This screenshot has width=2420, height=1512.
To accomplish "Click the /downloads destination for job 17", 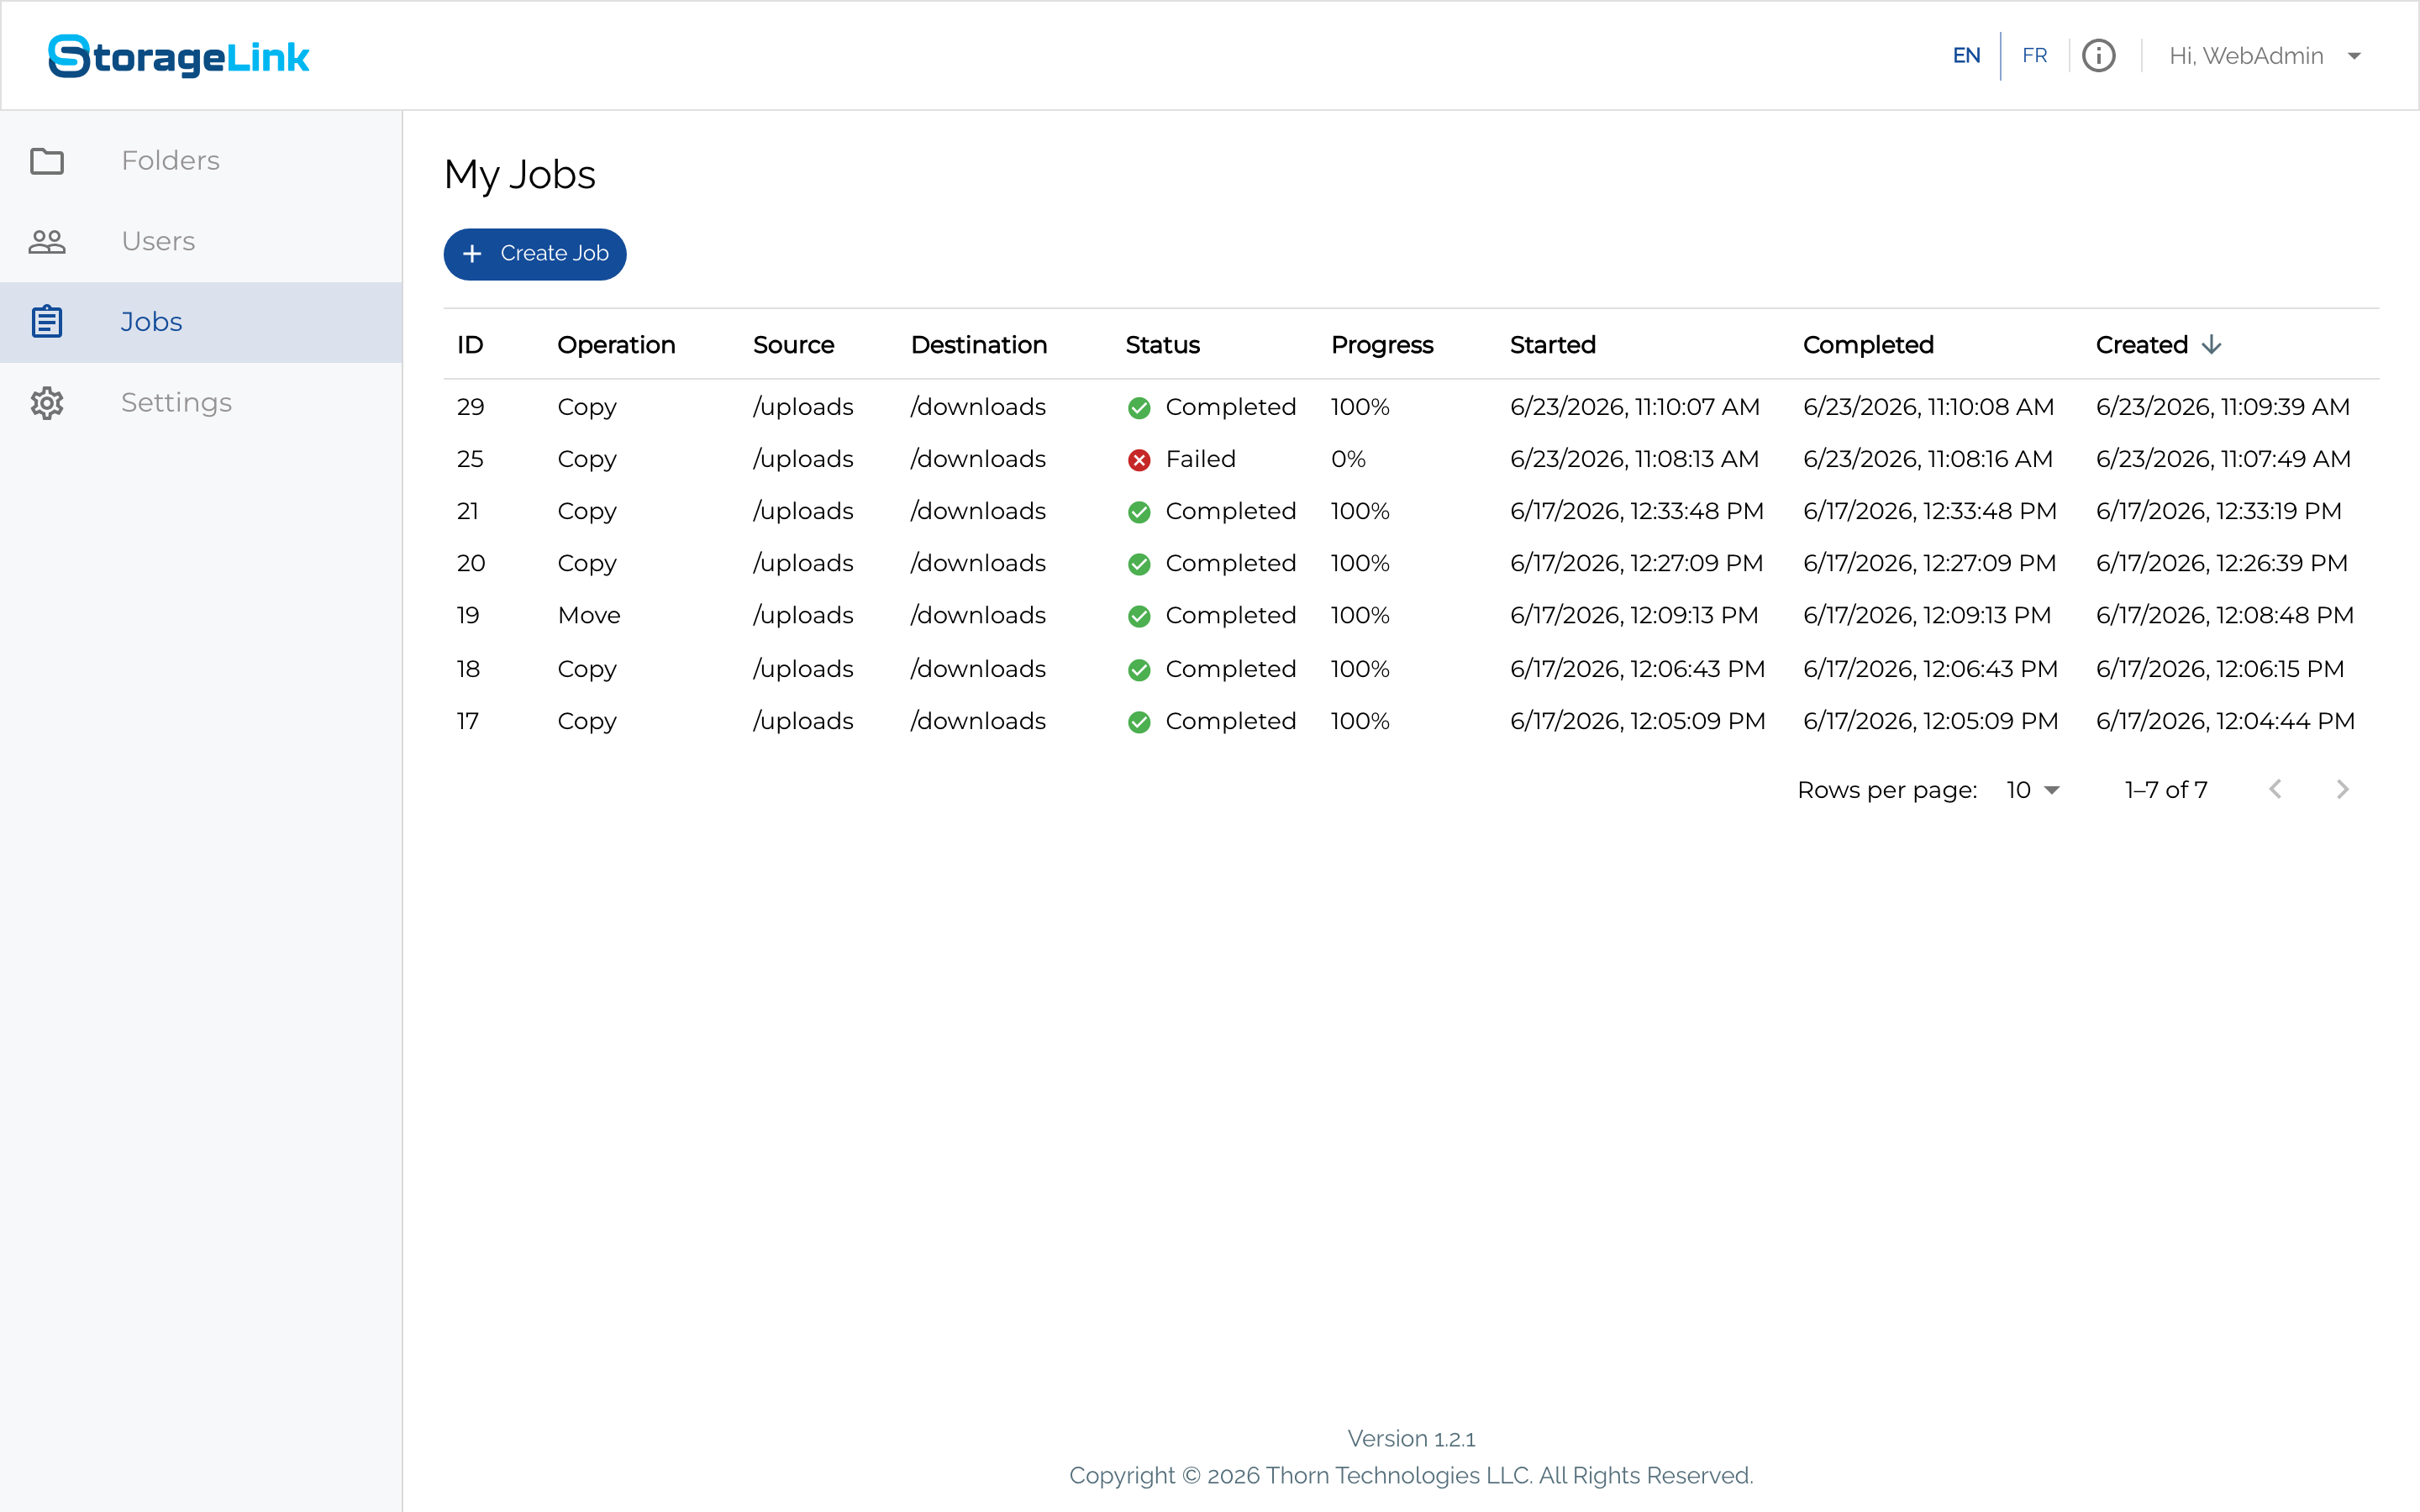I will [978, 721].
